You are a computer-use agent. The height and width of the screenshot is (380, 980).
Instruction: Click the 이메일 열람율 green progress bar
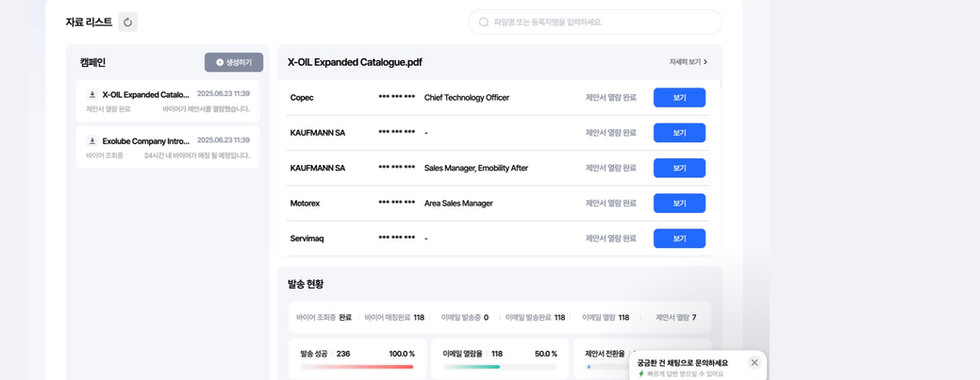point(499,367)
